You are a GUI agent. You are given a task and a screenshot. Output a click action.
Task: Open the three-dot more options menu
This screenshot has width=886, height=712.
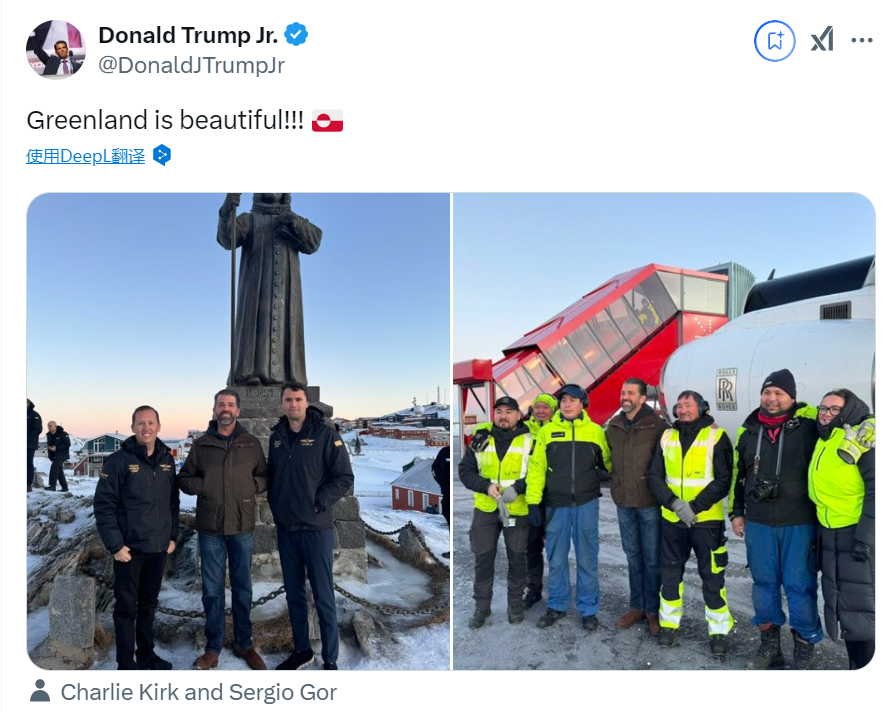(862, 40)
